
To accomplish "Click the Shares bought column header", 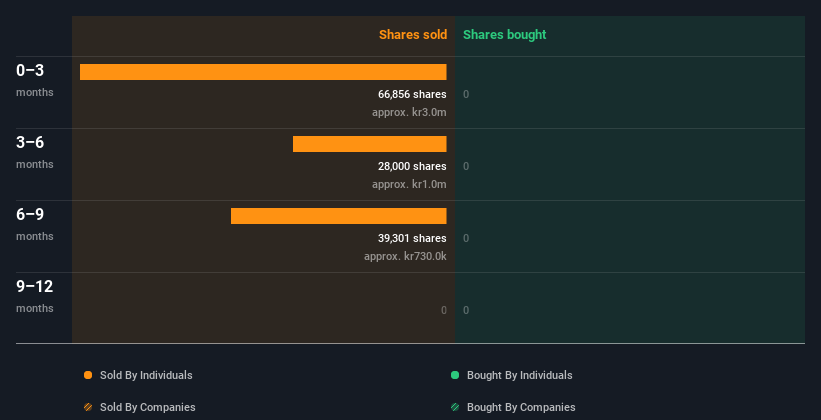I will (505, 35).
